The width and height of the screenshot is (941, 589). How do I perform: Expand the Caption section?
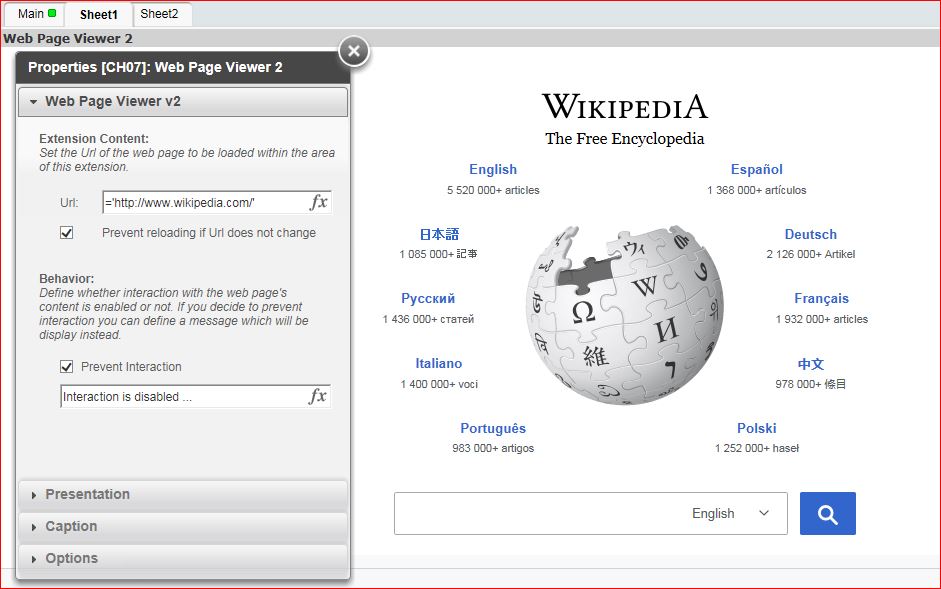click(x=183, y=526)
